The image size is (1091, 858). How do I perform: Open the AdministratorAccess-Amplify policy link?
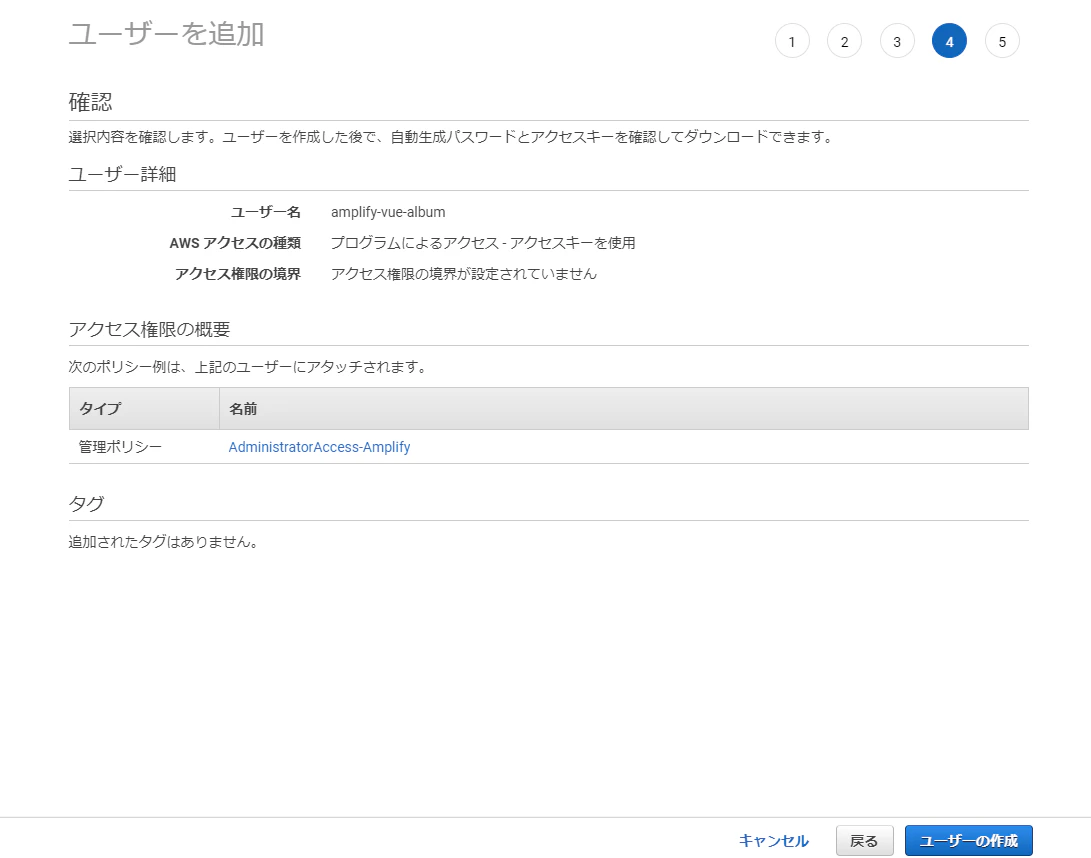tap(319, 447)
